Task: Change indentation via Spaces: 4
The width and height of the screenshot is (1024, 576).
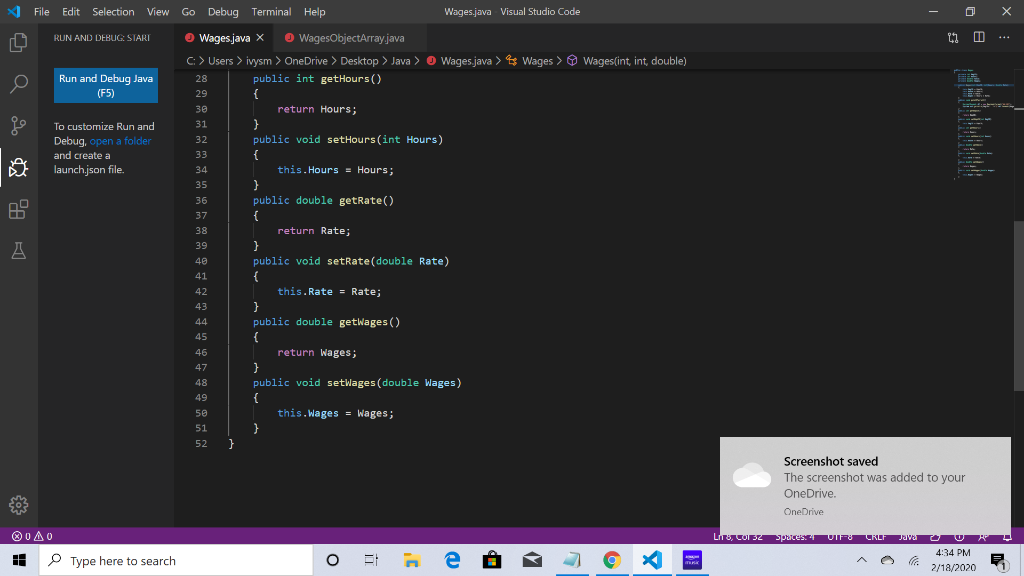Action: tap(794, 537)
